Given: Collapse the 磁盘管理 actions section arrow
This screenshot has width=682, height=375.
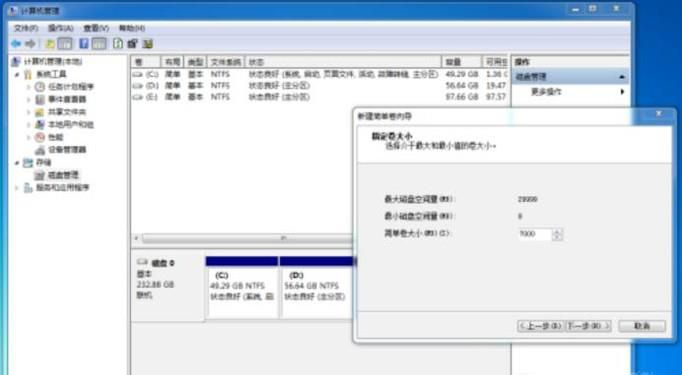Looking at the screenshot, I should pyautogui.click(x=622, y=77).
